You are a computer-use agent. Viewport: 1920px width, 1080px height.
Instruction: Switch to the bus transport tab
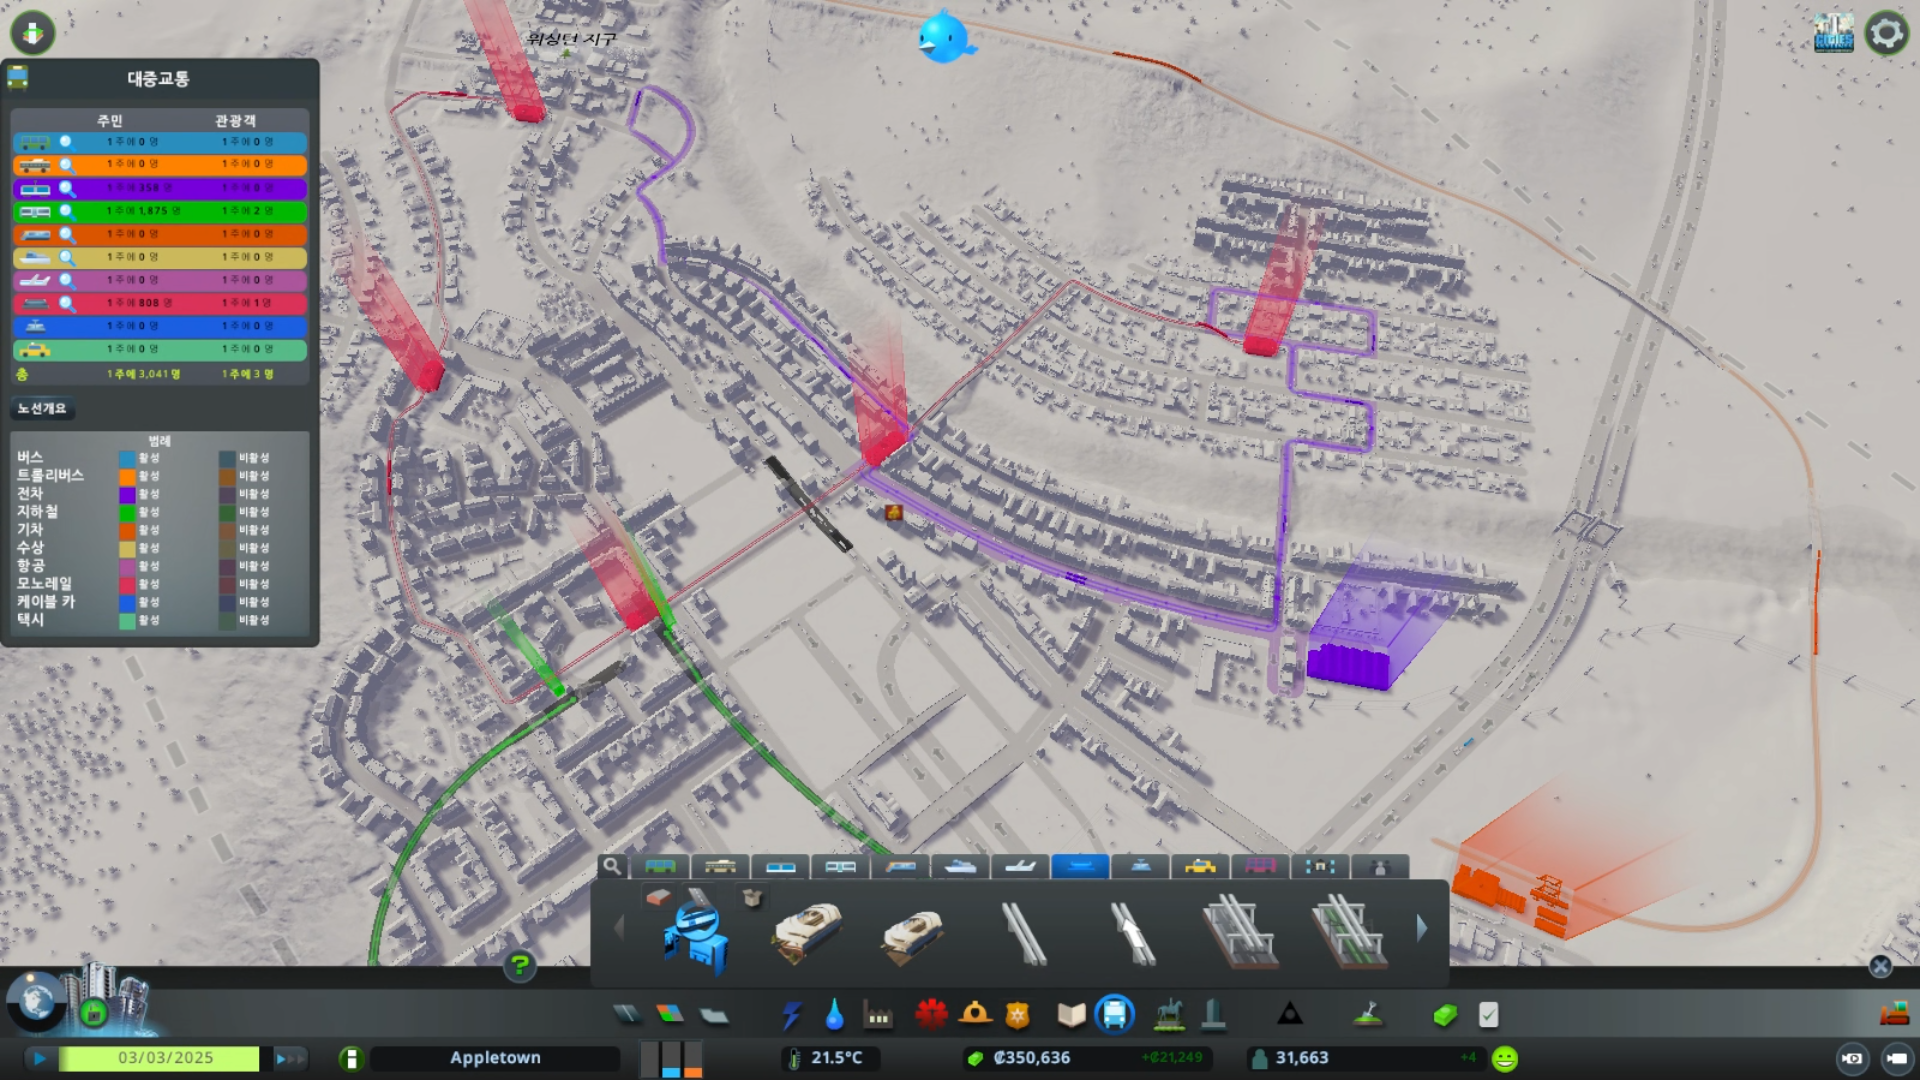click(660, 867)
